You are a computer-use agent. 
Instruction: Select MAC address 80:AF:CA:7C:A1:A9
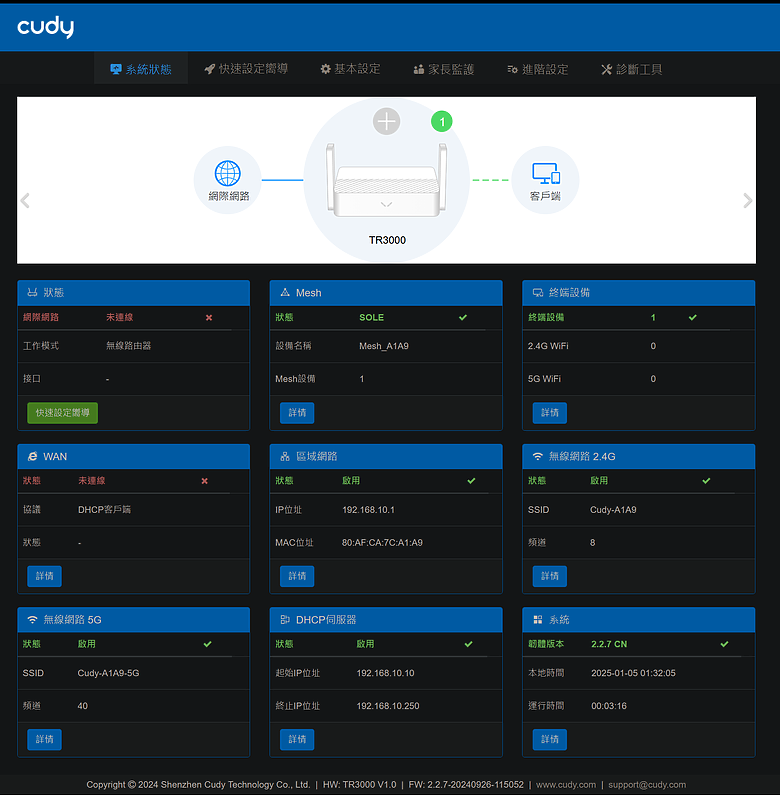pyautogui.click(x=382, y=543)
